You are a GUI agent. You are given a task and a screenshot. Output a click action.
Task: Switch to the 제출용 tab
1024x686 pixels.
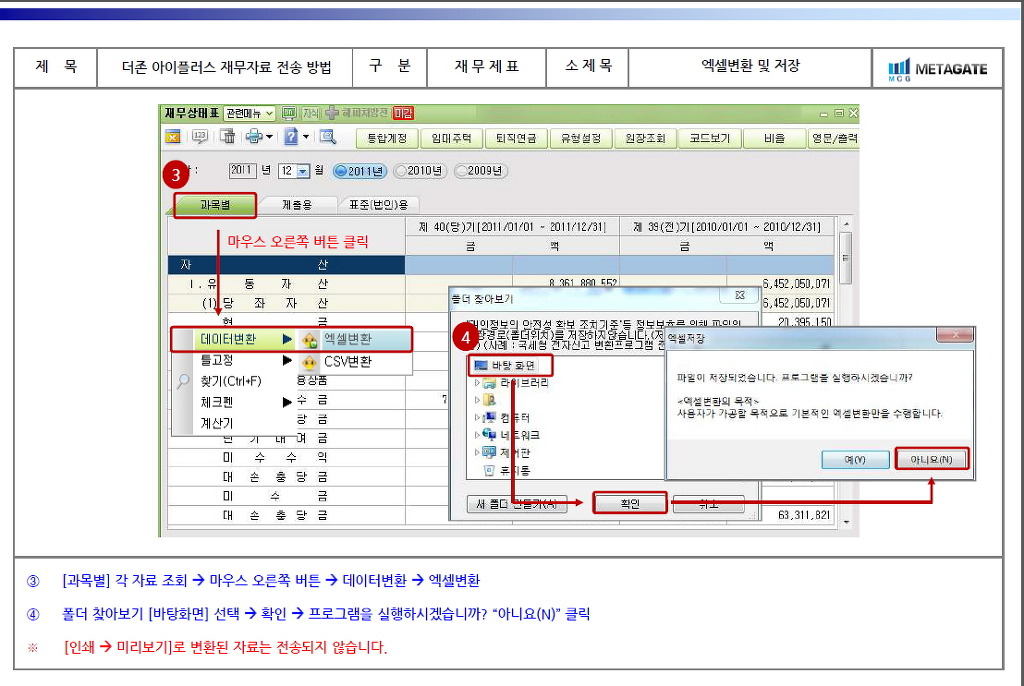tap(297, 205)
